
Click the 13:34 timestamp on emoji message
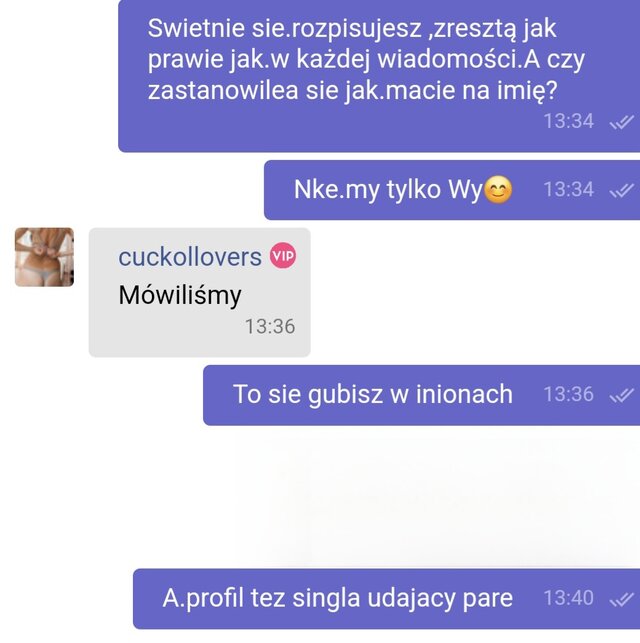[568, 189]
